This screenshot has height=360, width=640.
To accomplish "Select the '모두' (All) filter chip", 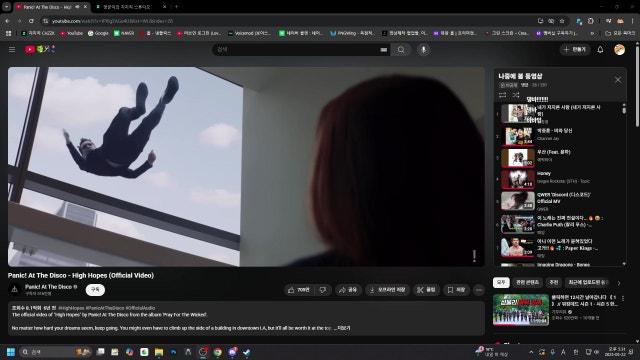I will tap(501, 282).
